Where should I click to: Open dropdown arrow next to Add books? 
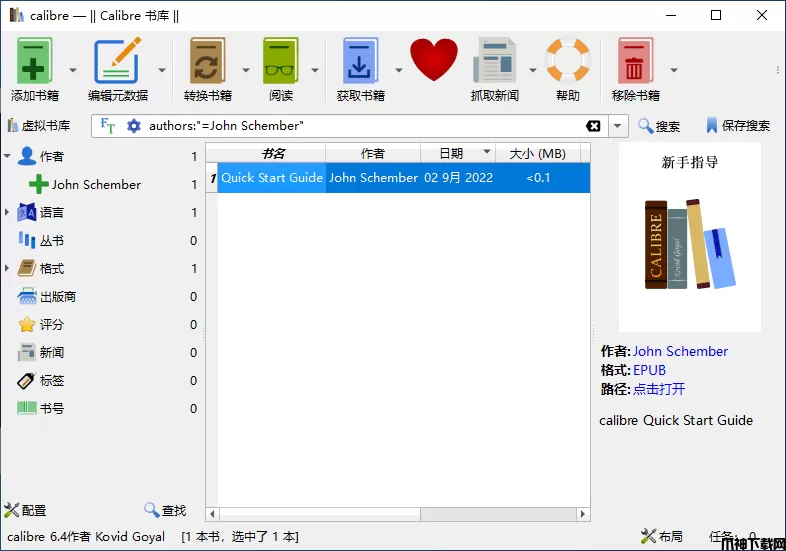coord(73,70)
